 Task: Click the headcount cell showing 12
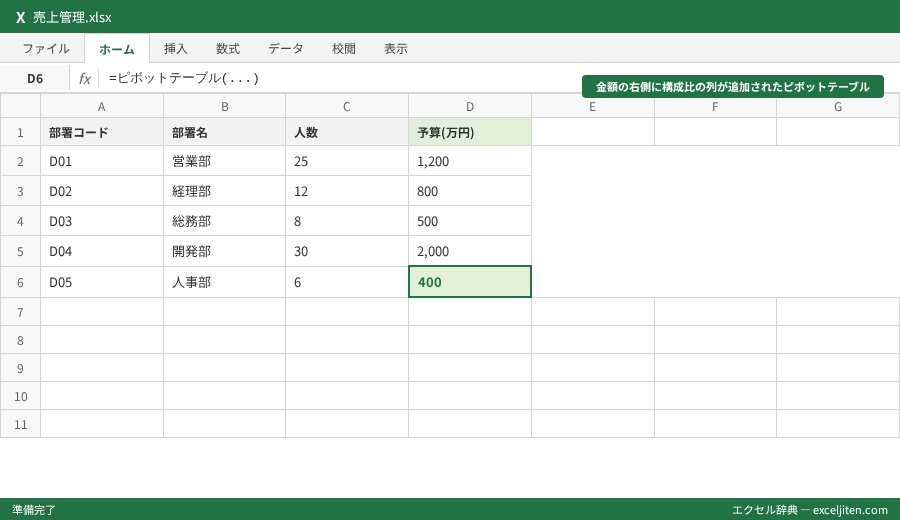coord(347,191)
